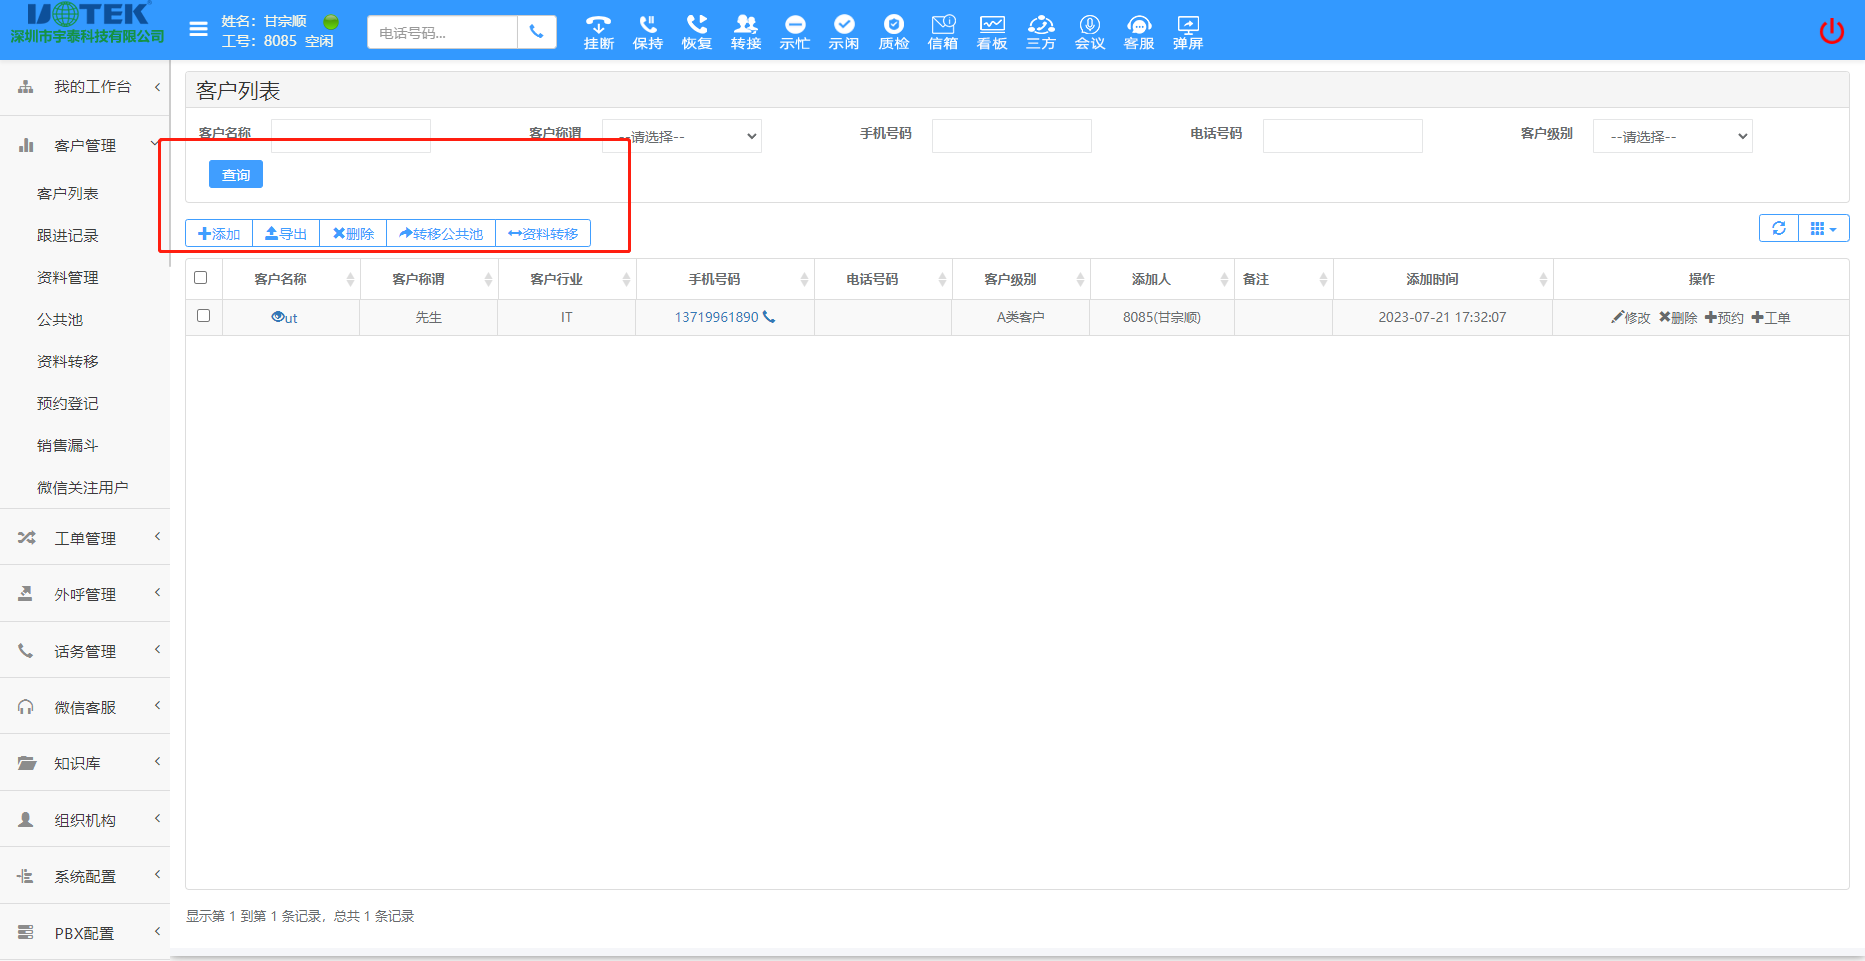Screen dimensions: 1865x961
Task: Click the 手机号码 search input field
Action: (x=1011, y=136)
